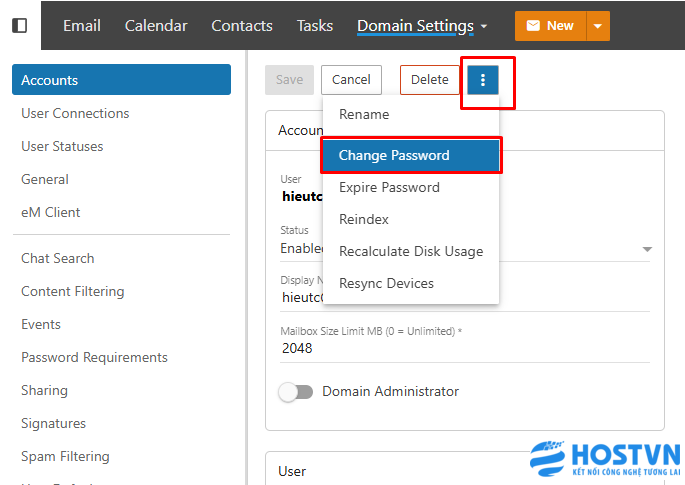Click the Mailbox Size Limit field
The image size is (685, 485).
[465, 348]
